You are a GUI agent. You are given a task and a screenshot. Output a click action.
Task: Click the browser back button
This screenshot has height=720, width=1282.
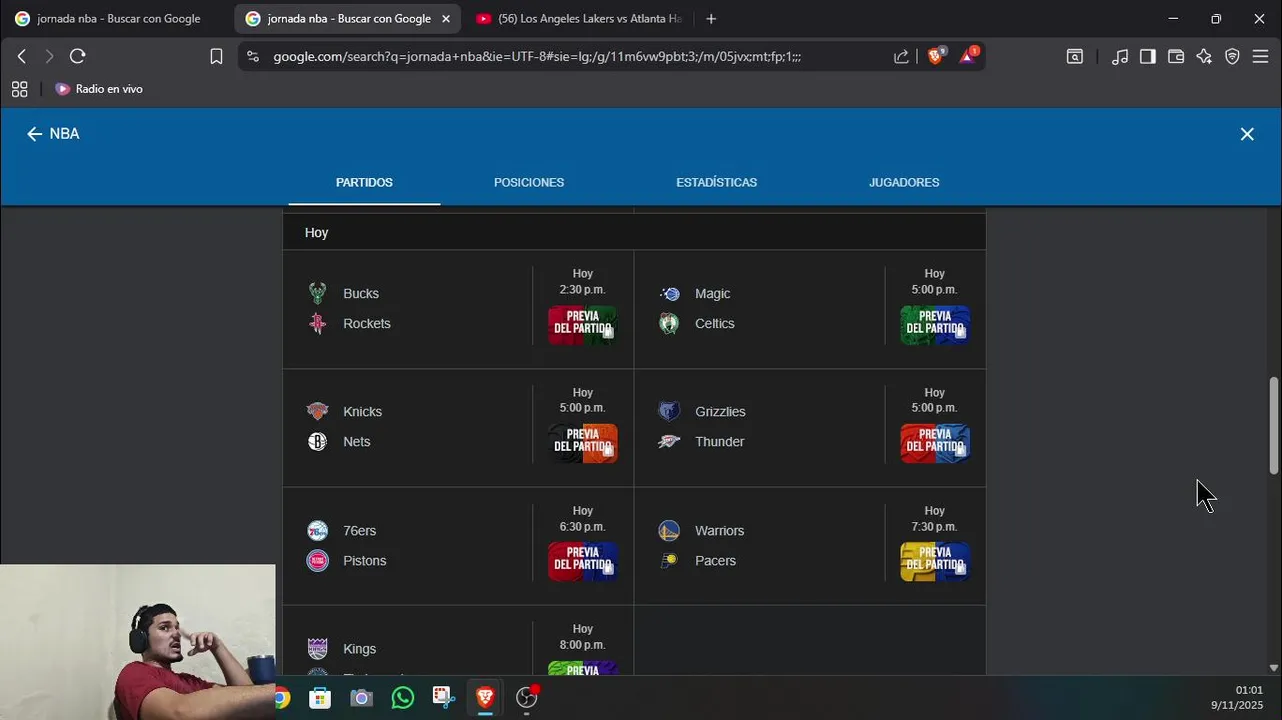[22, 56]
